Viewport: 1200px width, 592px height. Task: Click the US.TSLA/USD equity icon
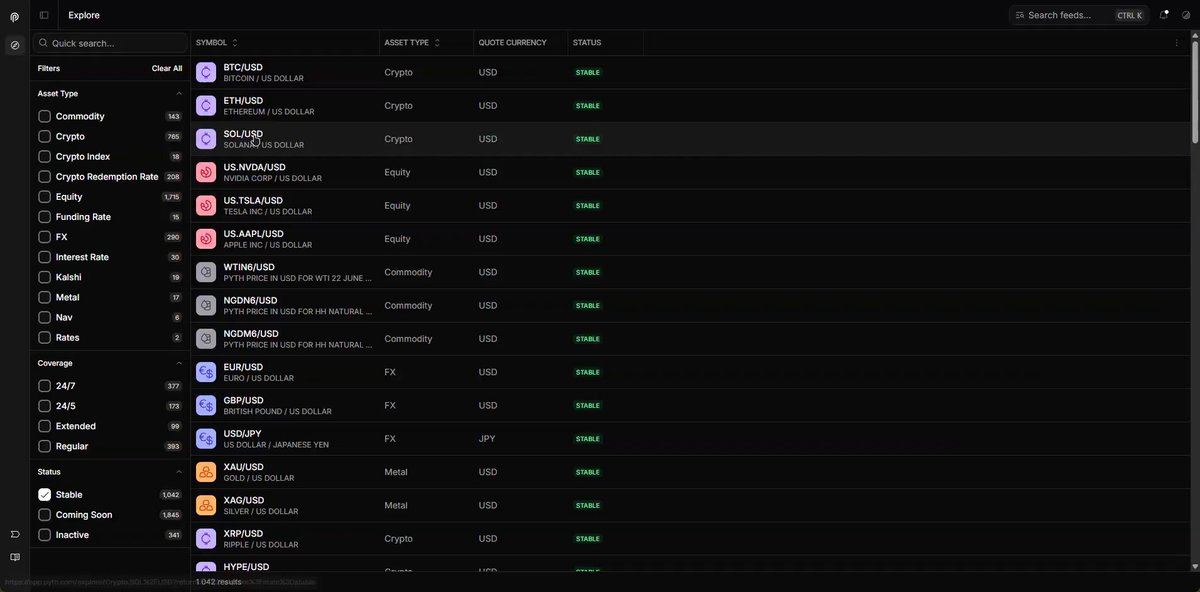206,206
